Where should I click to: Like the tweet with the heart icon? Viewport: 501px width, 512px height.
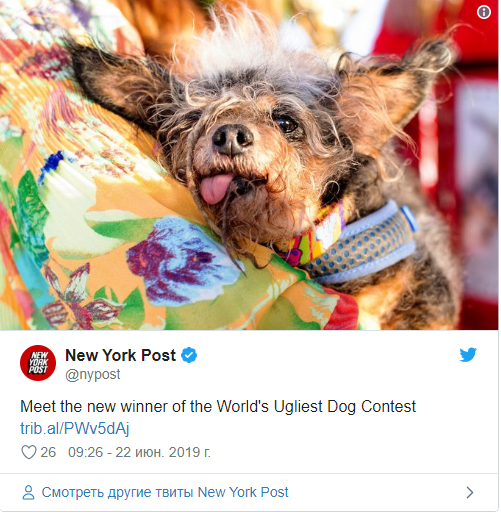[29, 452]
